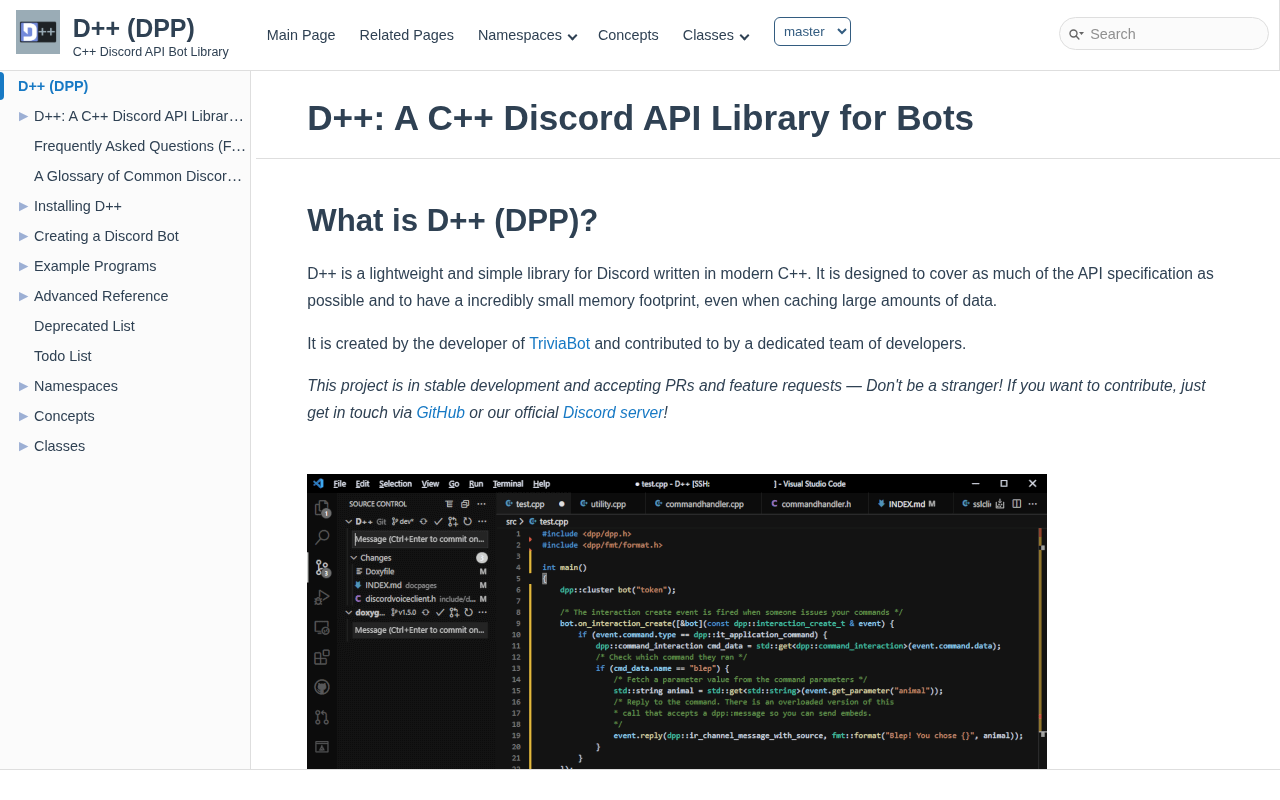
Task: Go to Main Page tab
Action: pyautogui.click(x=301, y=35)
